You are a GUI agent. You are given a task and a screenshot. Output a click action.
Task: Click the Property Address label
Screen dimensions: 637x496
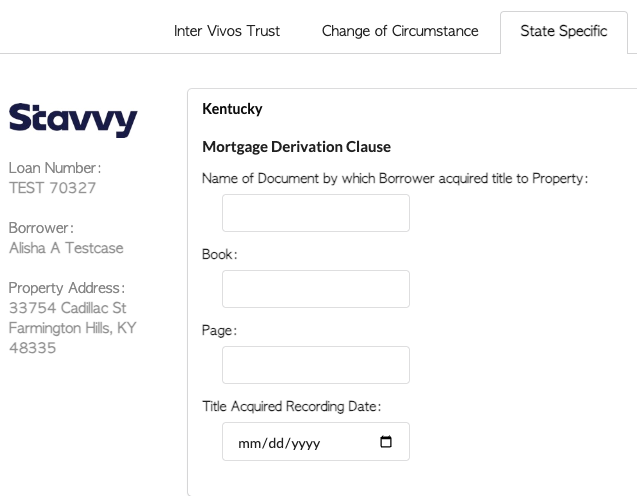67,288
